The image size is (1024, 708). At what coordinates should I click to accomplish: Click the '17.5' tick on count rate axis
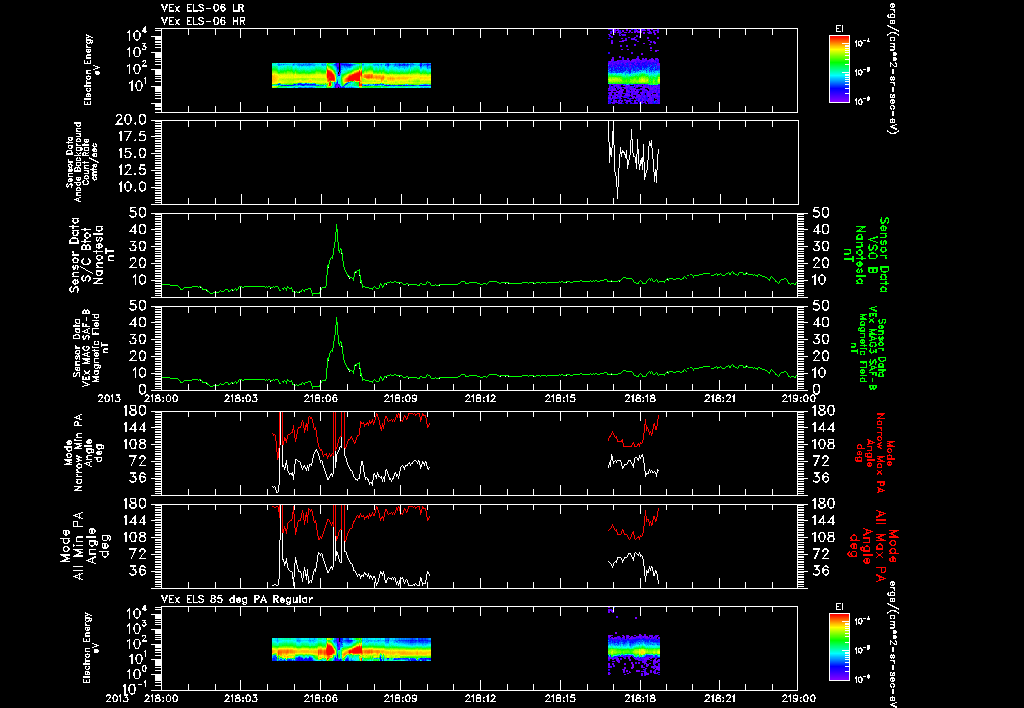131,137
